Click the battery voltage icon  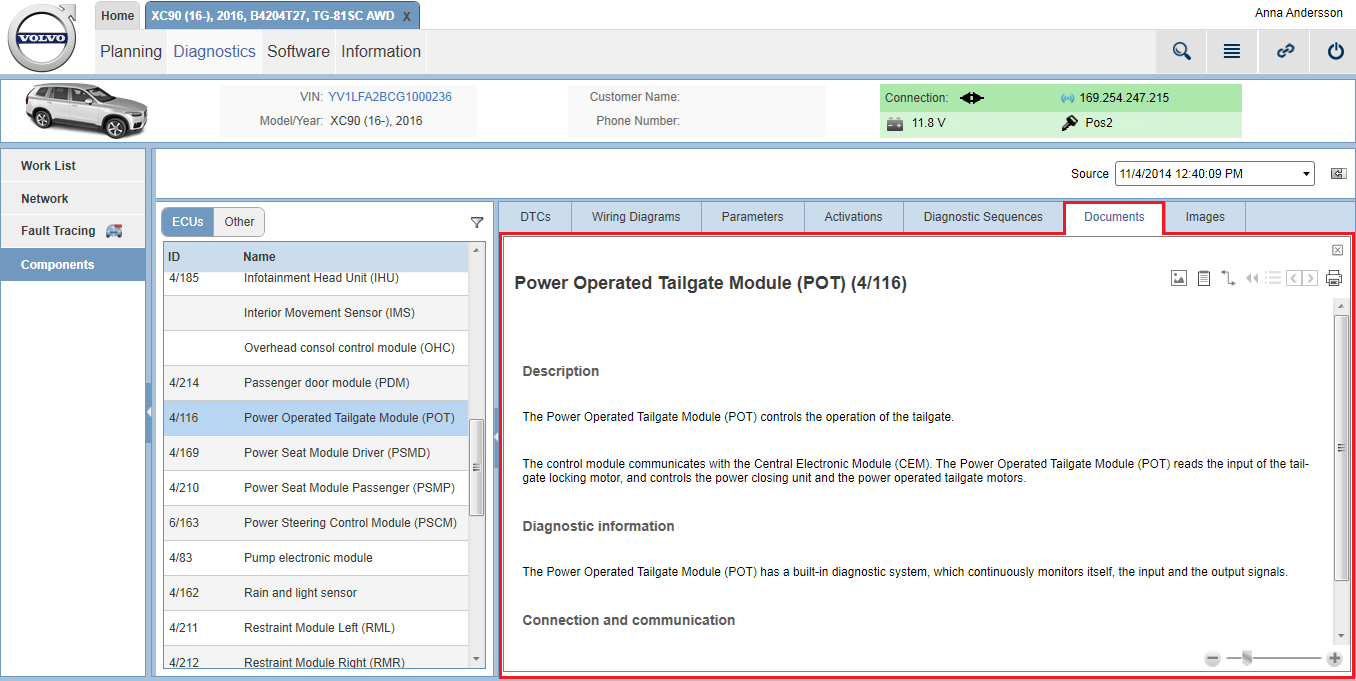click(x=895, y=123)
